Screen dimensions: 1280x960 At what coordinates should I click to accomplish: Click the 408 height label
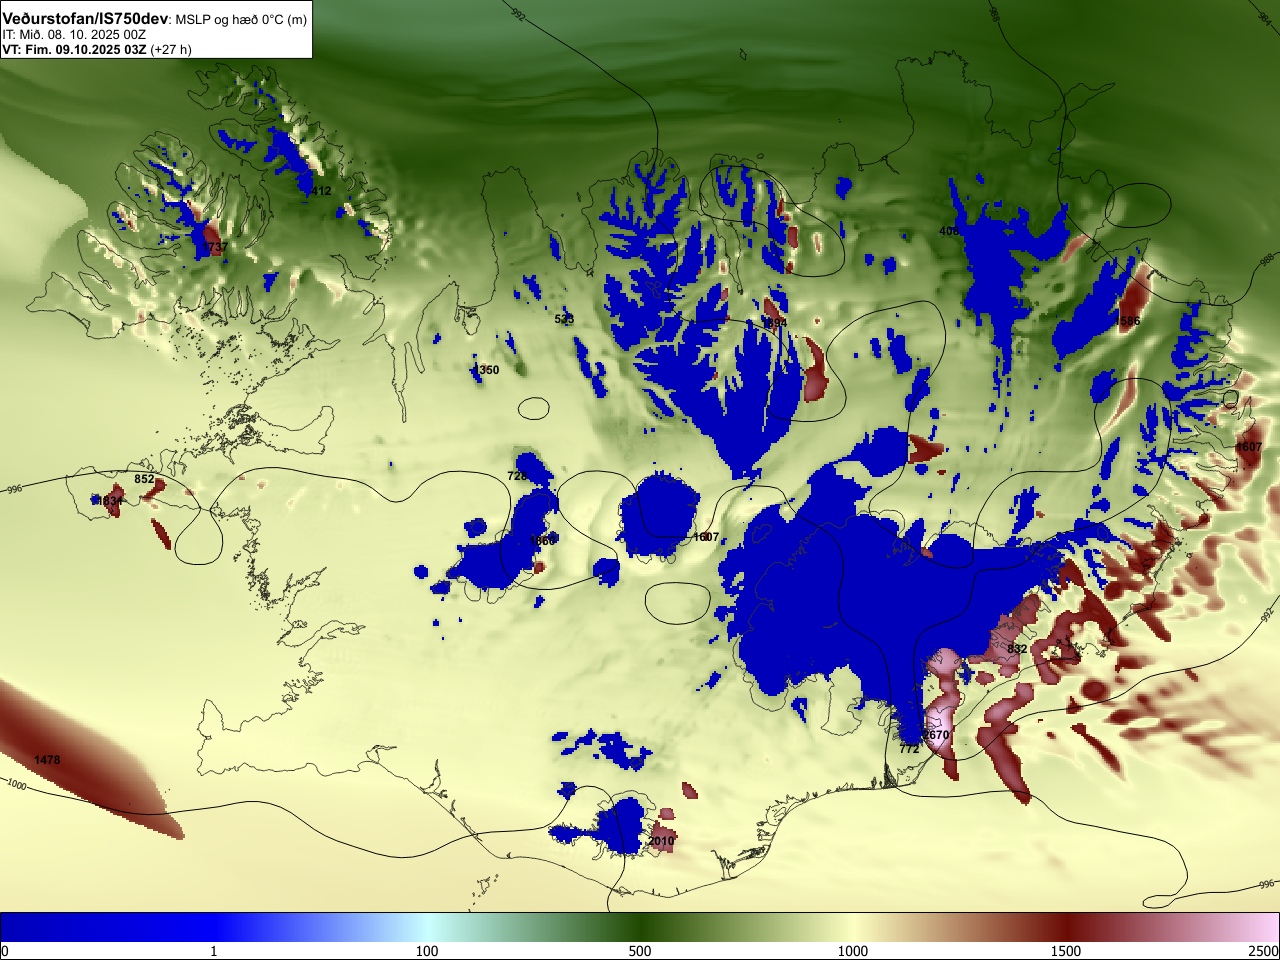point(949,231)
